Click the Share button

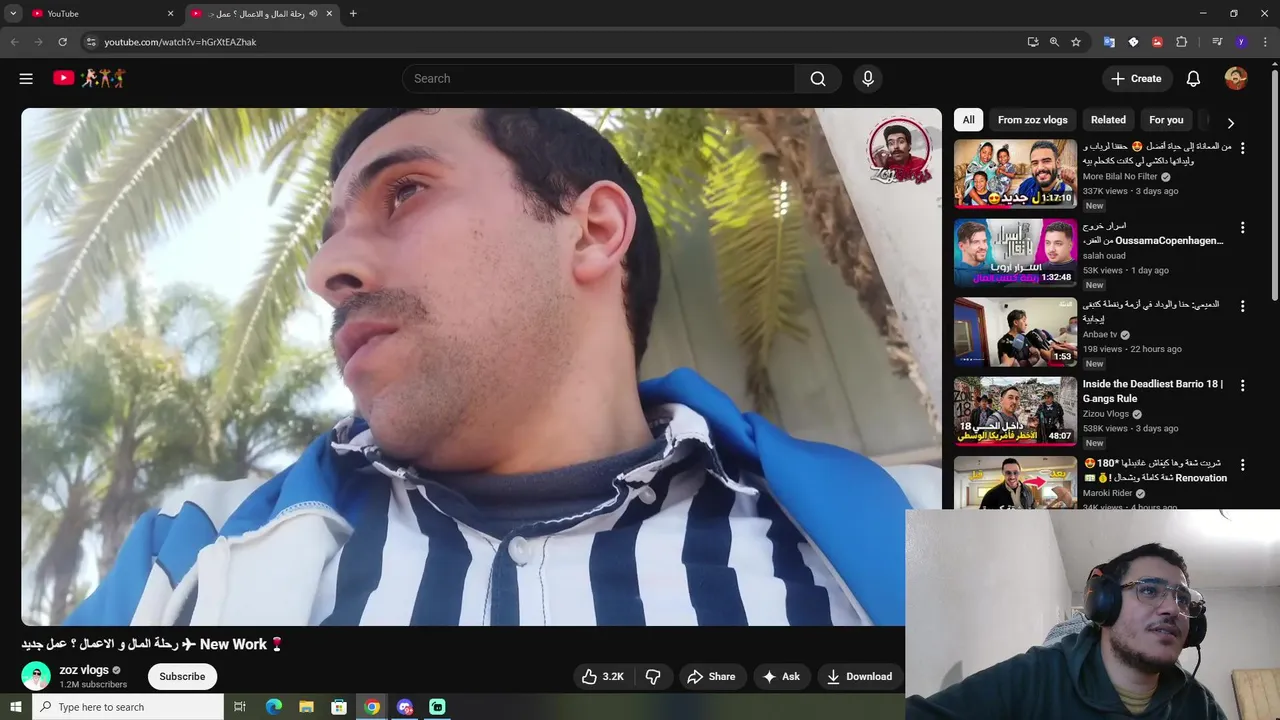coord(711,677)
